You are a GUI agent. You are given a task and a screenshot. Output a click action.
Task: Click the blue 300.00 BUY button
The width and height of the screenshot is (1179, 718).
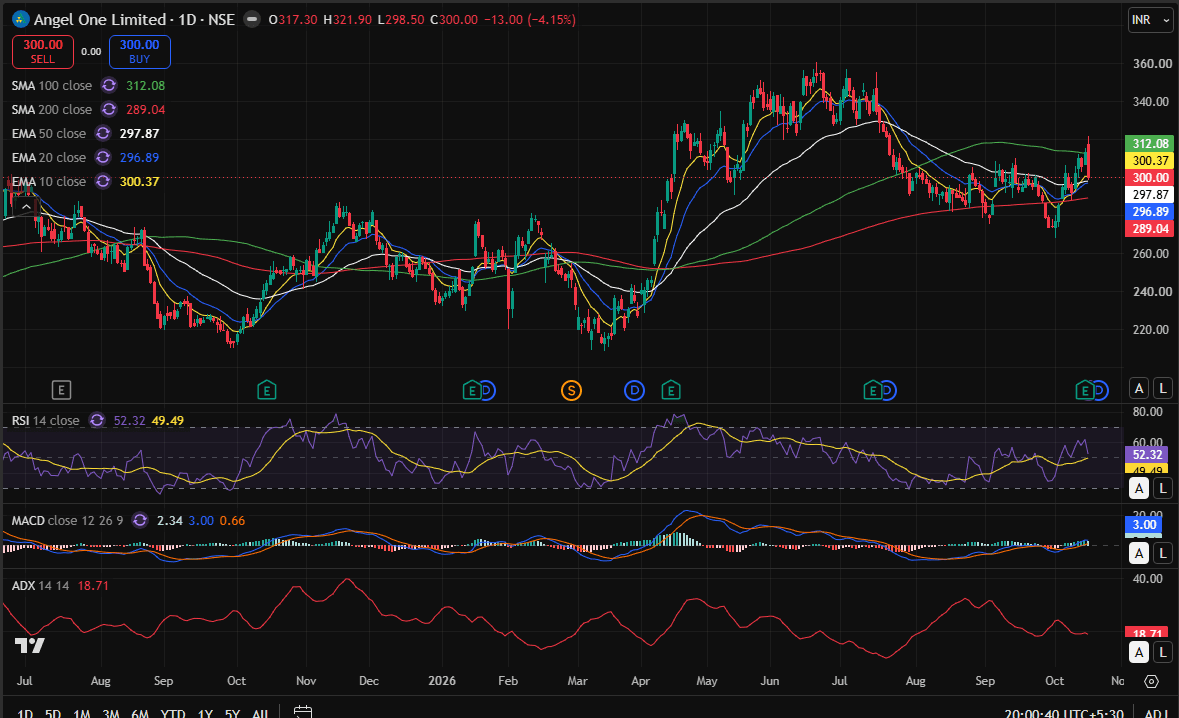point(140,51)
